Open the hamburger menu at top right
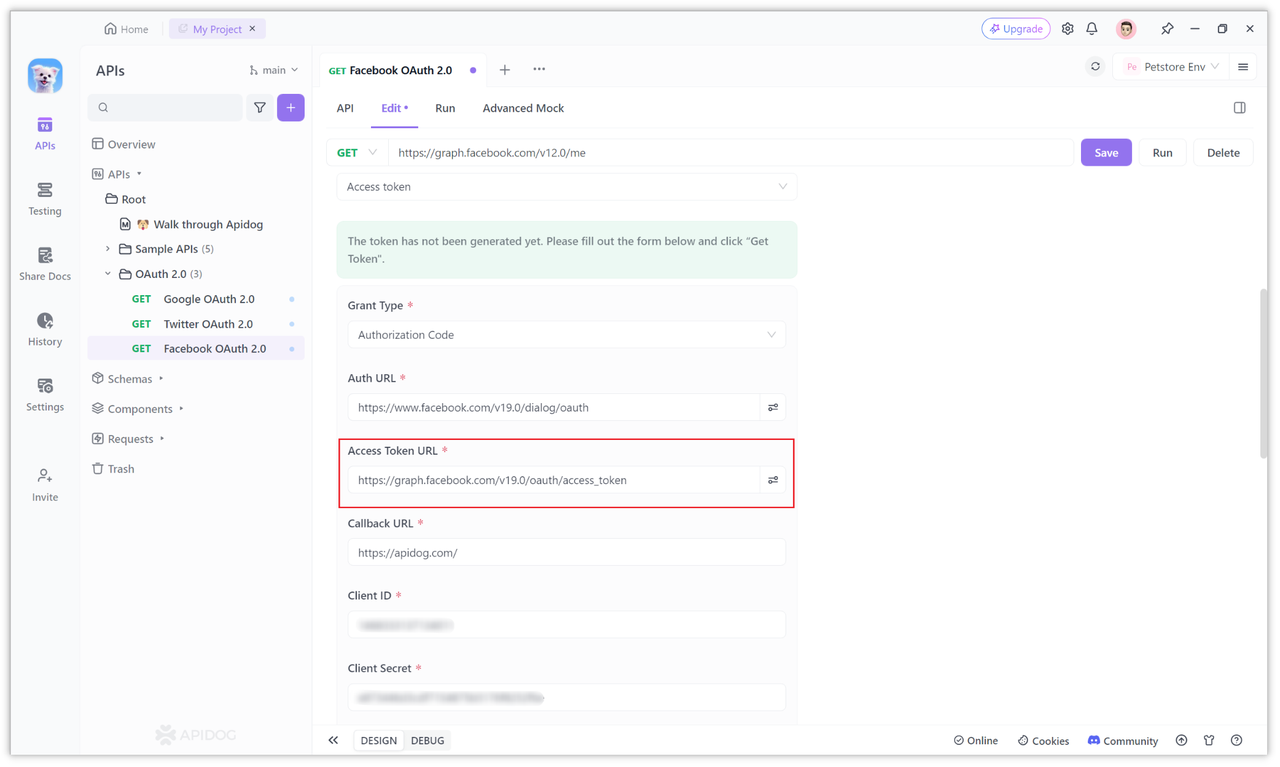1280x767 pixels. pyautogui.click(x=1243, y=67)
